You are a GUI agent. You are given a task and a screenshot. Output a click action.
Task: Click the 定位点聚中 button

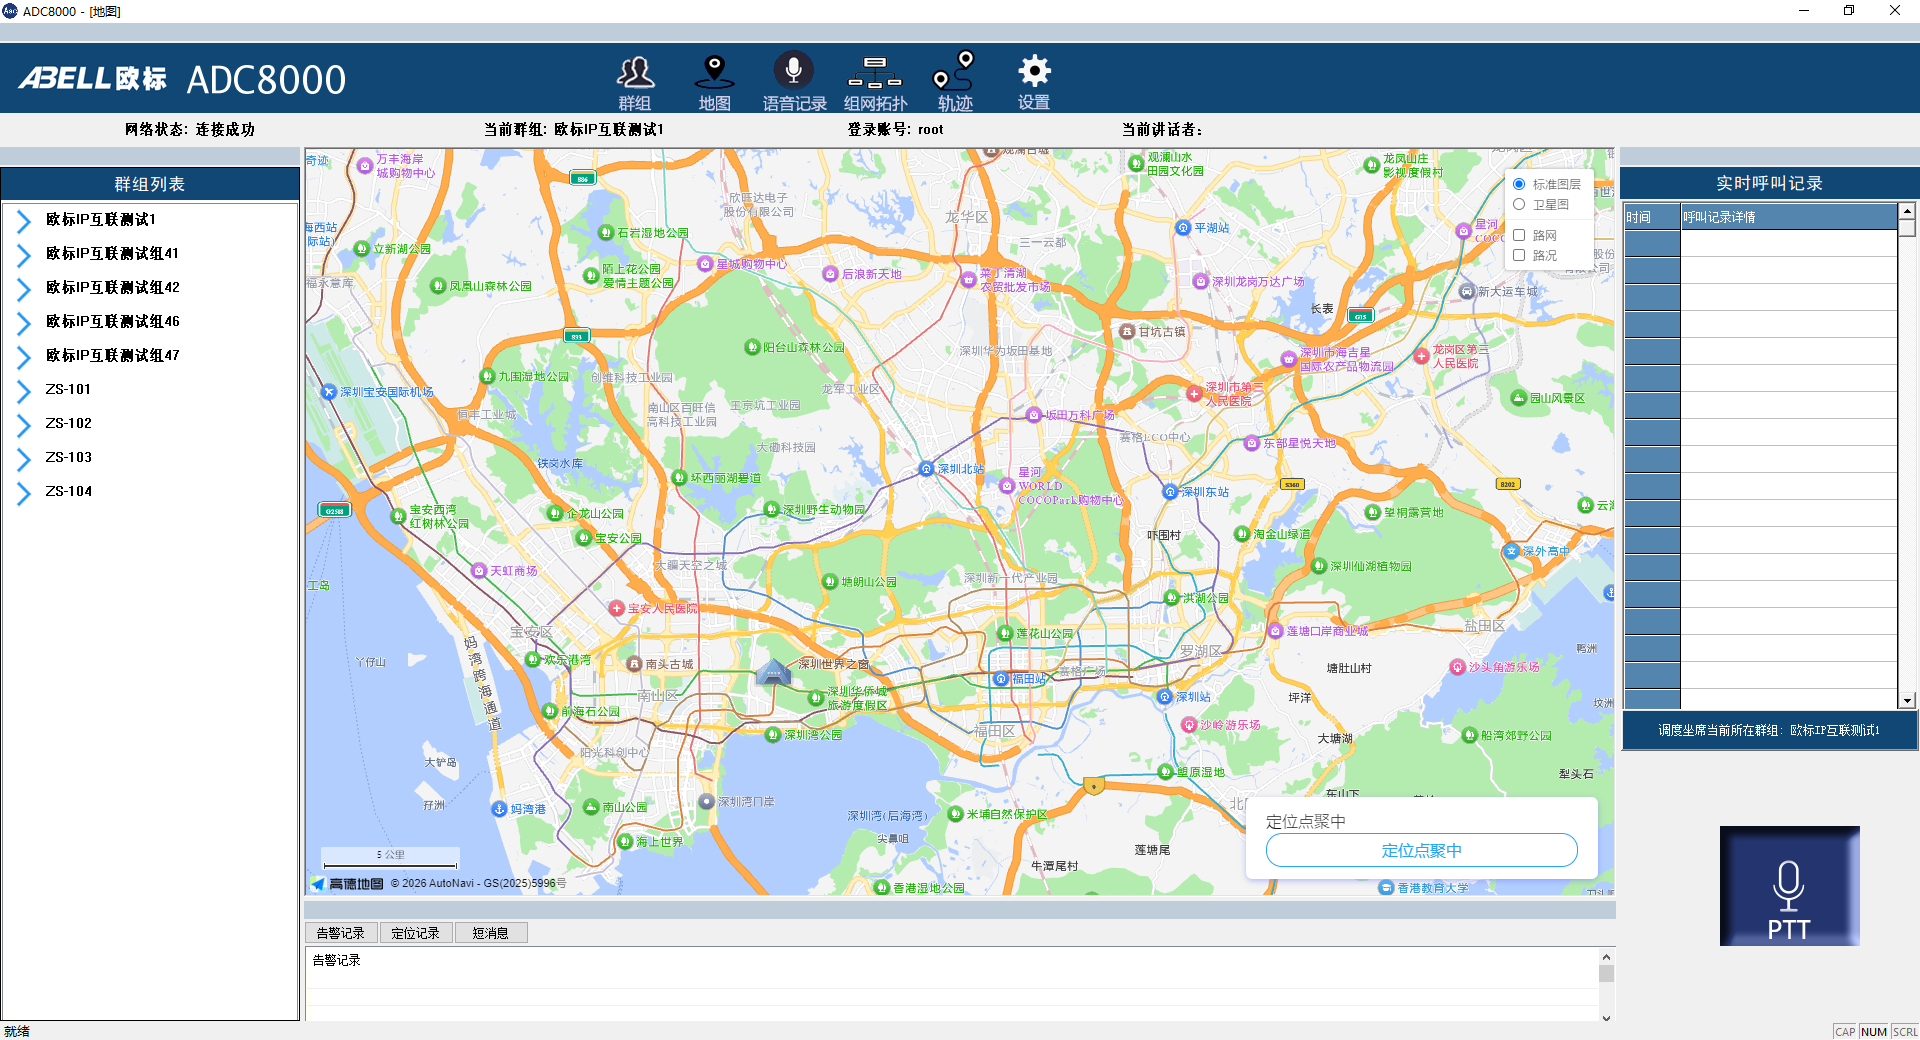click(x=1421, y=850)
